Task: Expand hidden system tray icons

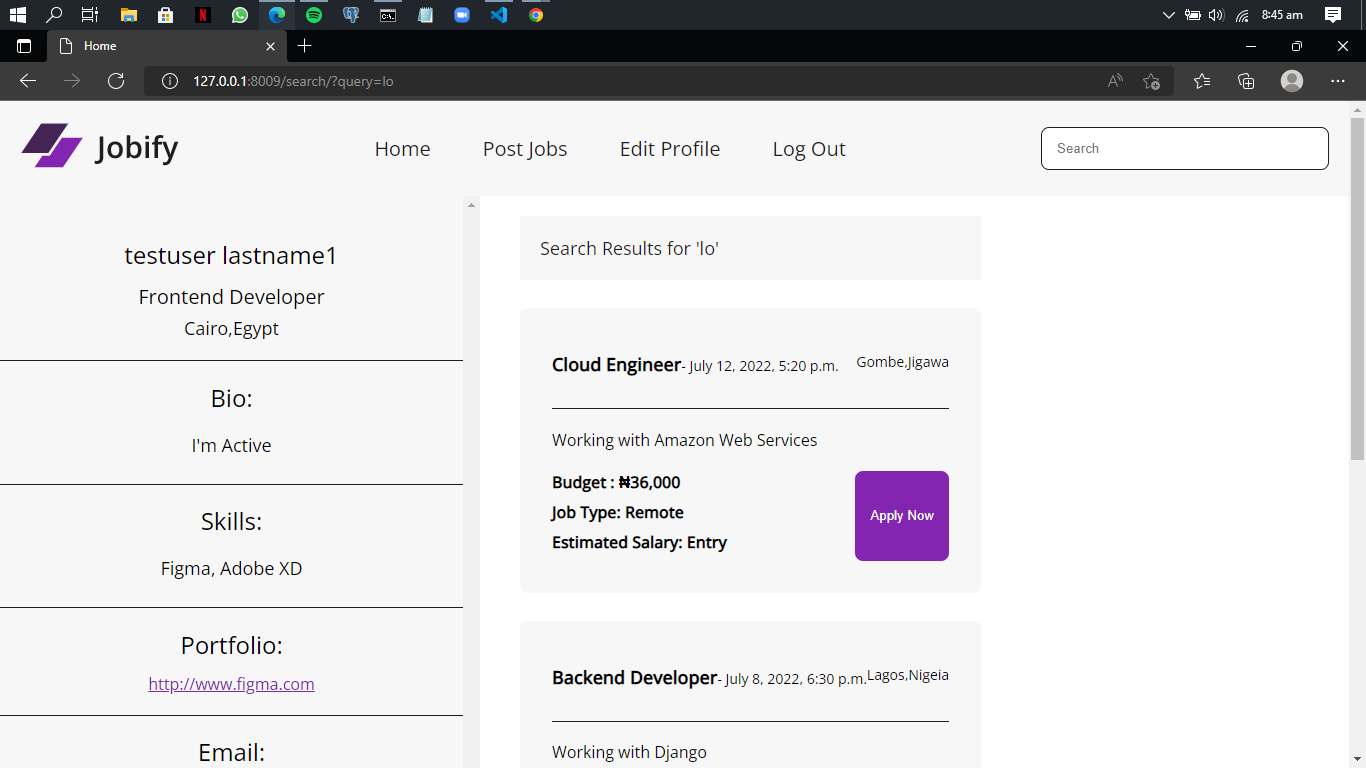Action: click(x=1167, y=15)
